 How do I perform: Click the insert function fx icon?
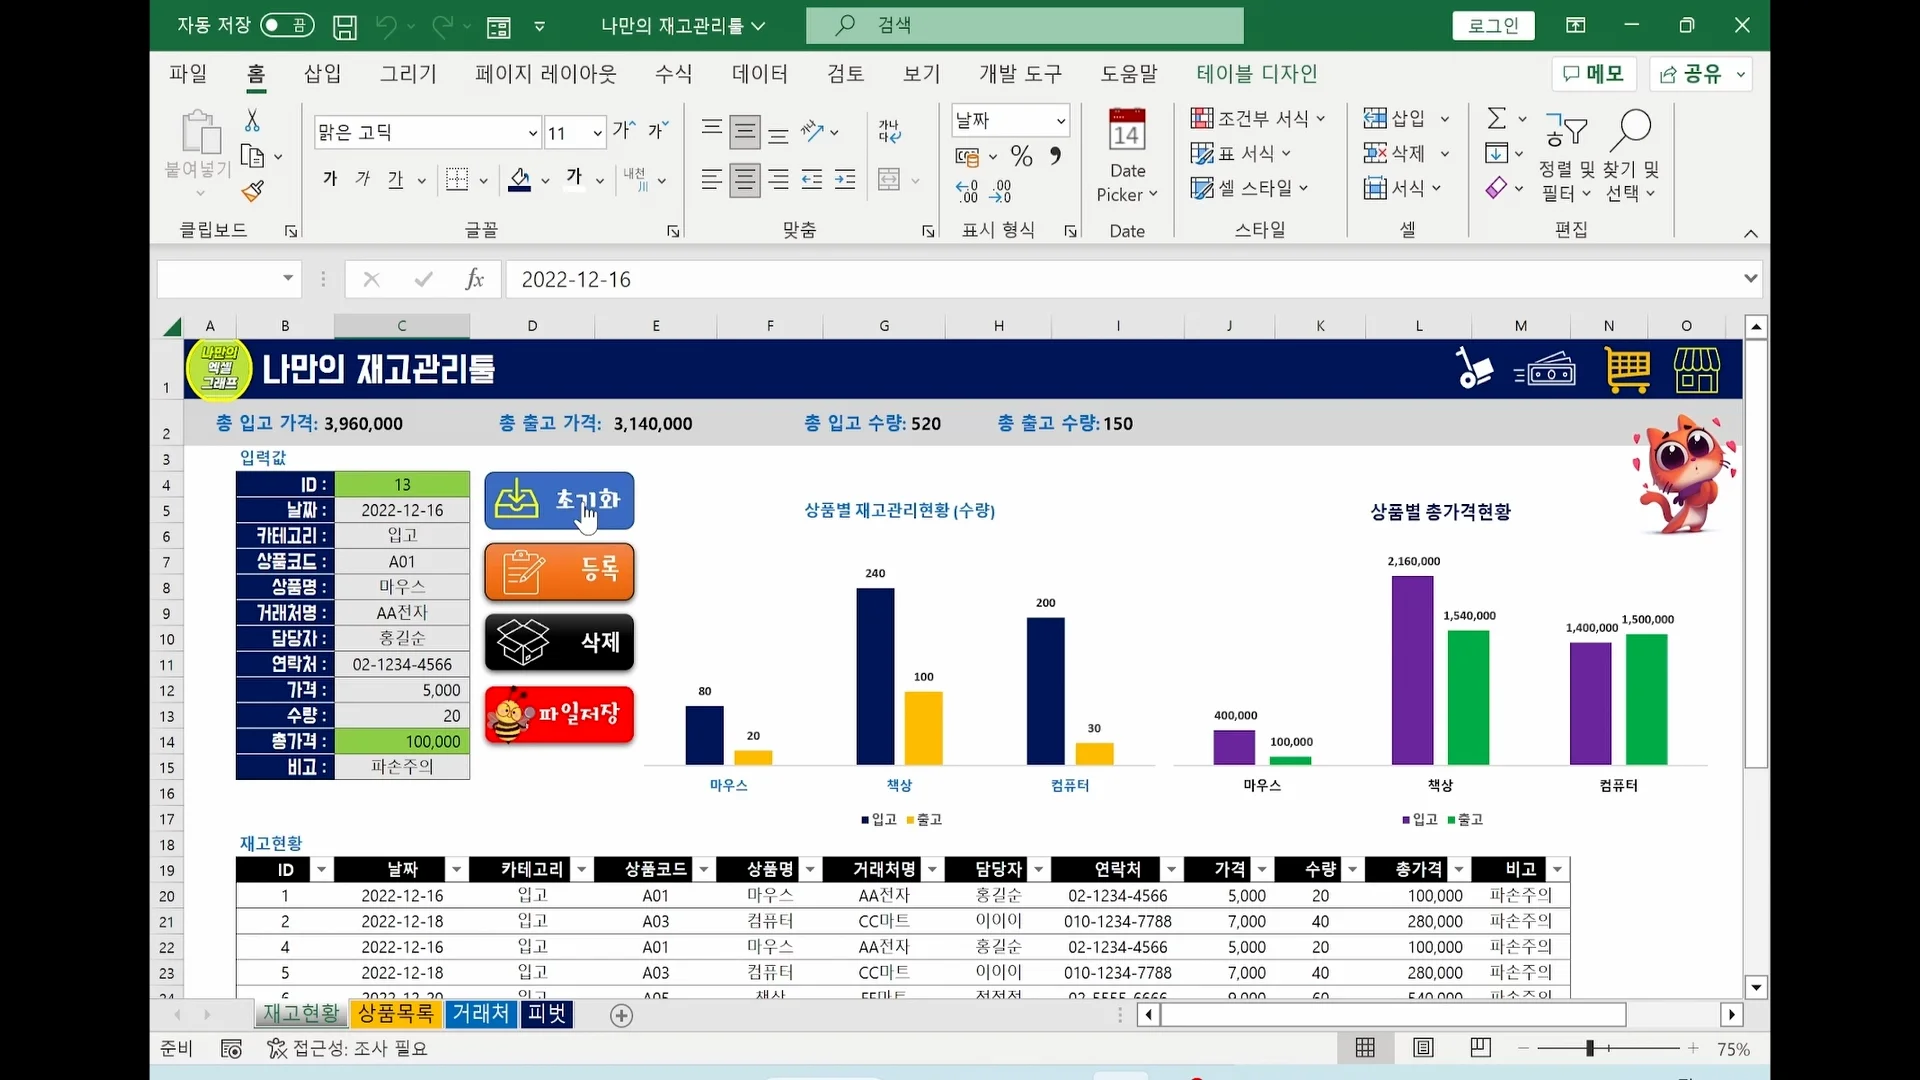tap(475, 280)
